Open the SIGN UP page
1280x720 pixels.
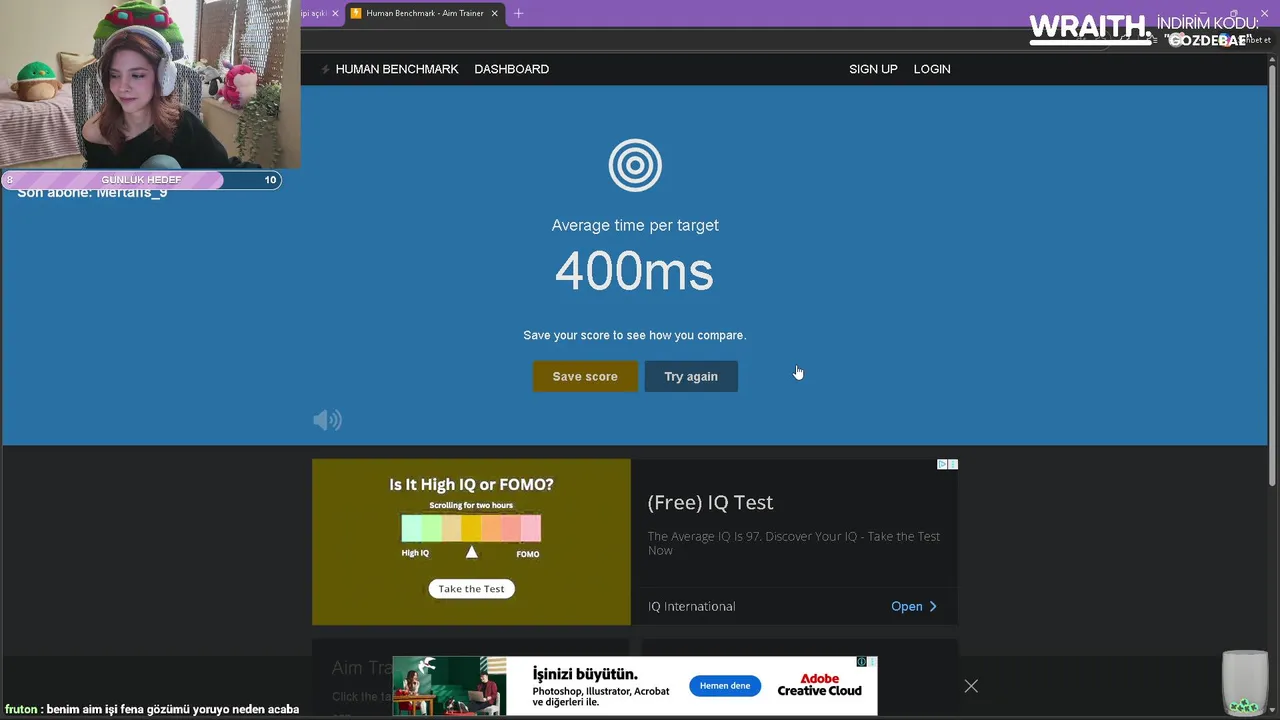coord(873,69)
